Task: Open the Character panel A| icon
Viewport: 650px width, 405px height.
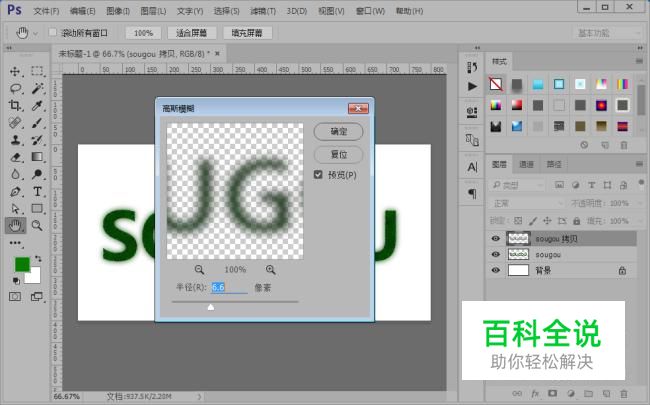Action: 472,167
